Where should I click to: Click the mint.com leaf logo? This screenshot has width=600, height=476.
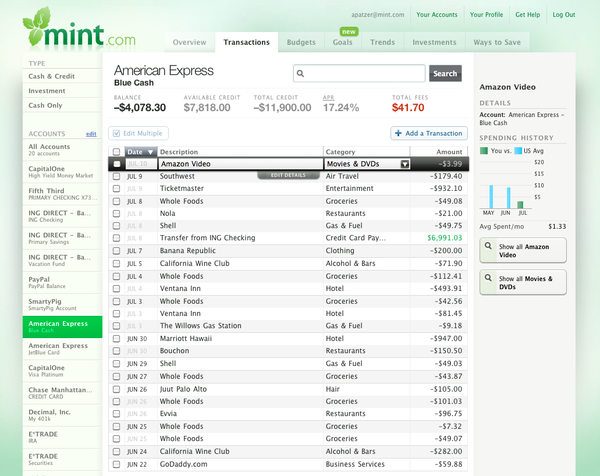(37, 25)
